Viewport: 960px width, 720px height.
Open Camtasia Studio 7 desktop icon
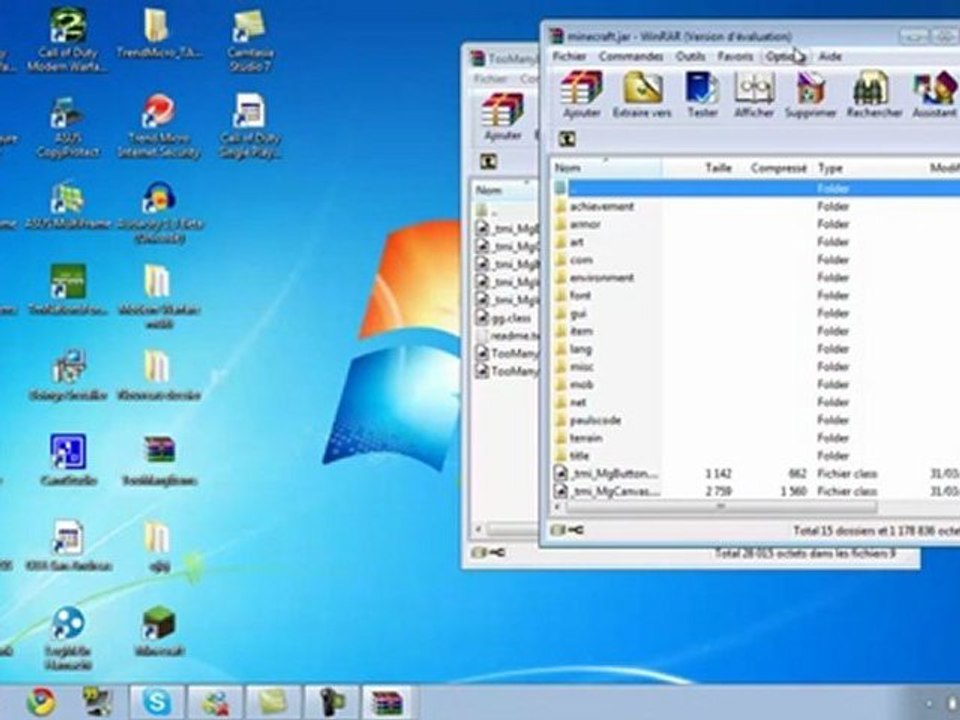tap(250, 40)
